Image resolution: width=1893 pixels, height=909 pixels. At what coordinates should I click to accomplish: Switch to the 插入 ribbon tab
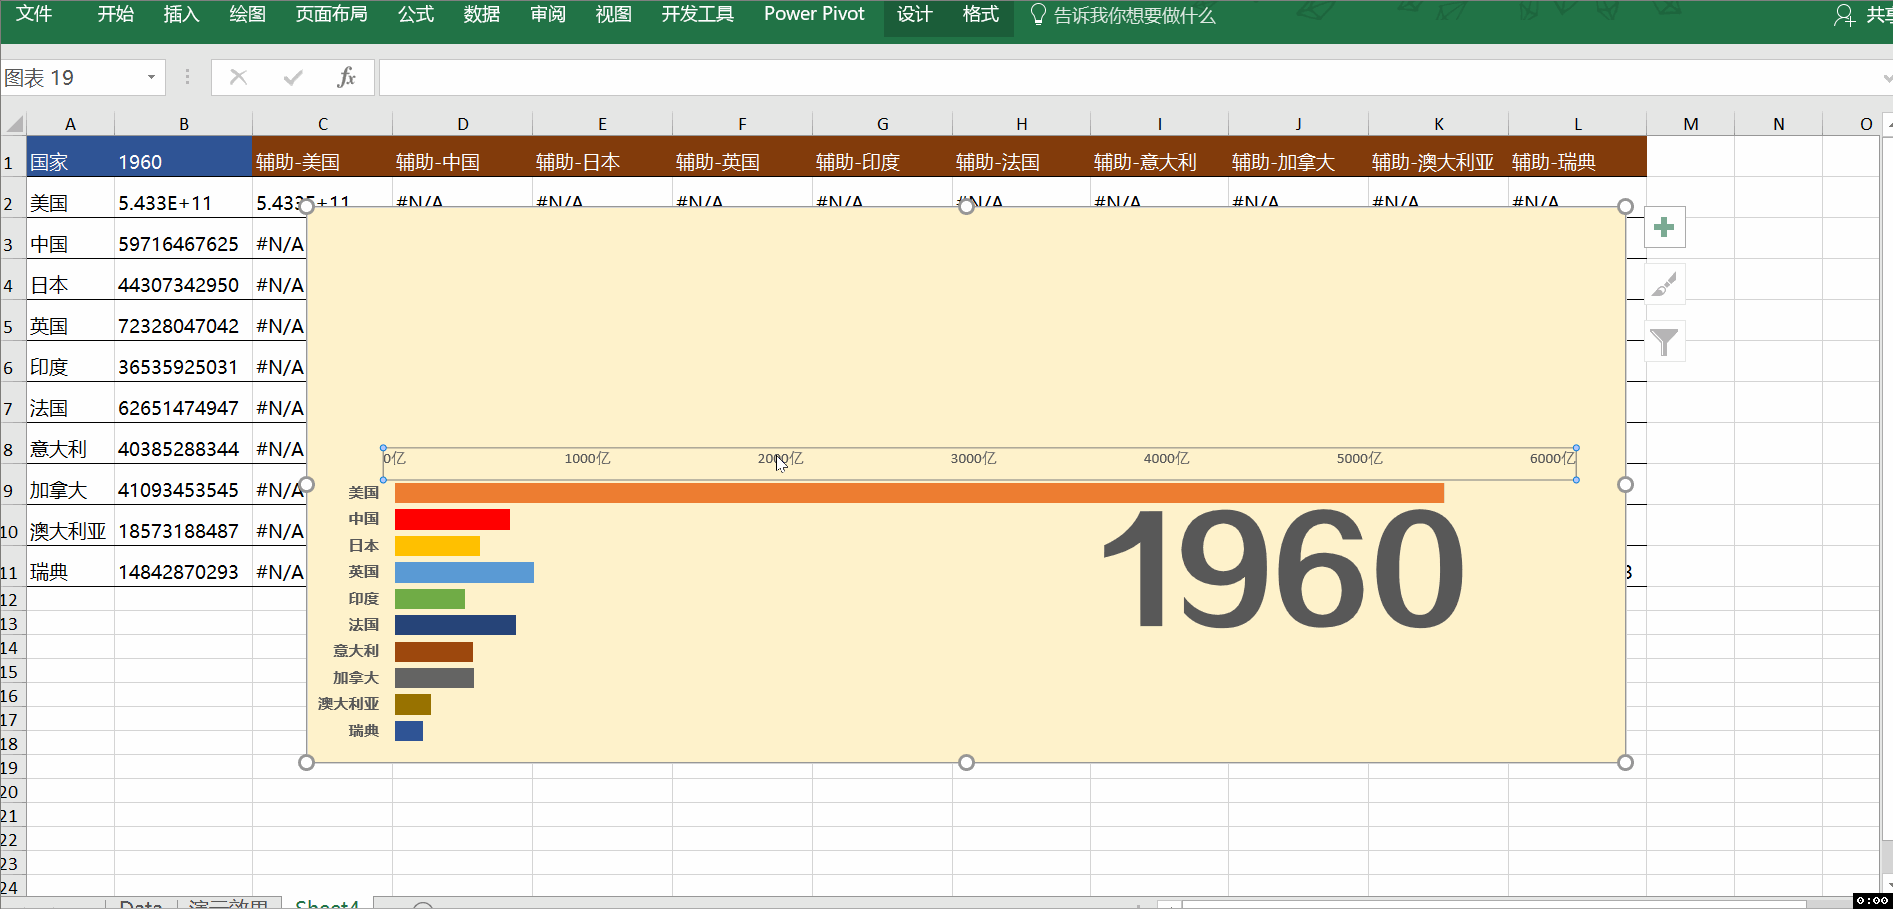point(182,14)
